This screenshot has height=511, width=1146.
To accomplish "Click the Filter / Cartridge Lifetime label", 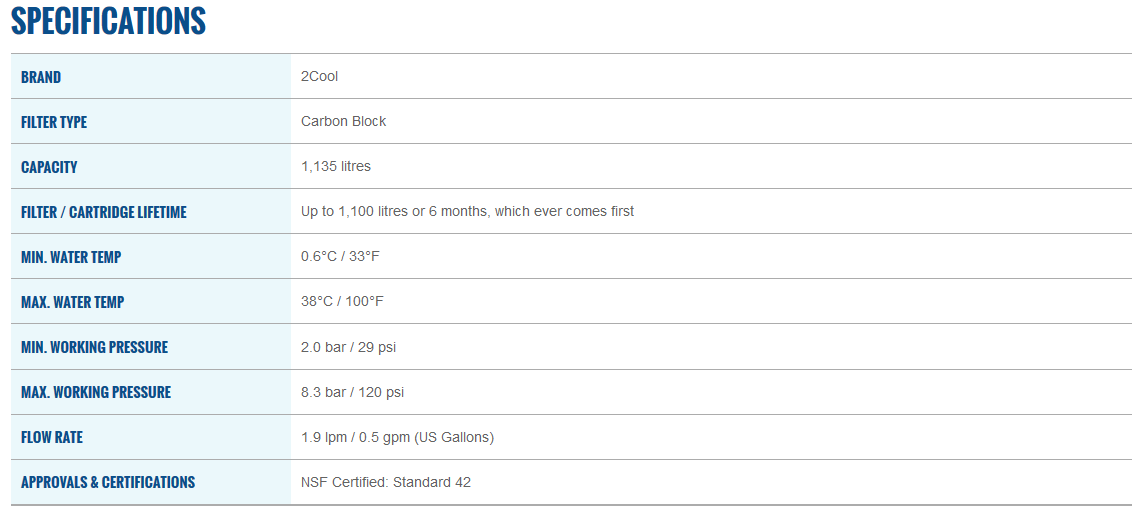I will pyautogui.click(x=104, y=212).
